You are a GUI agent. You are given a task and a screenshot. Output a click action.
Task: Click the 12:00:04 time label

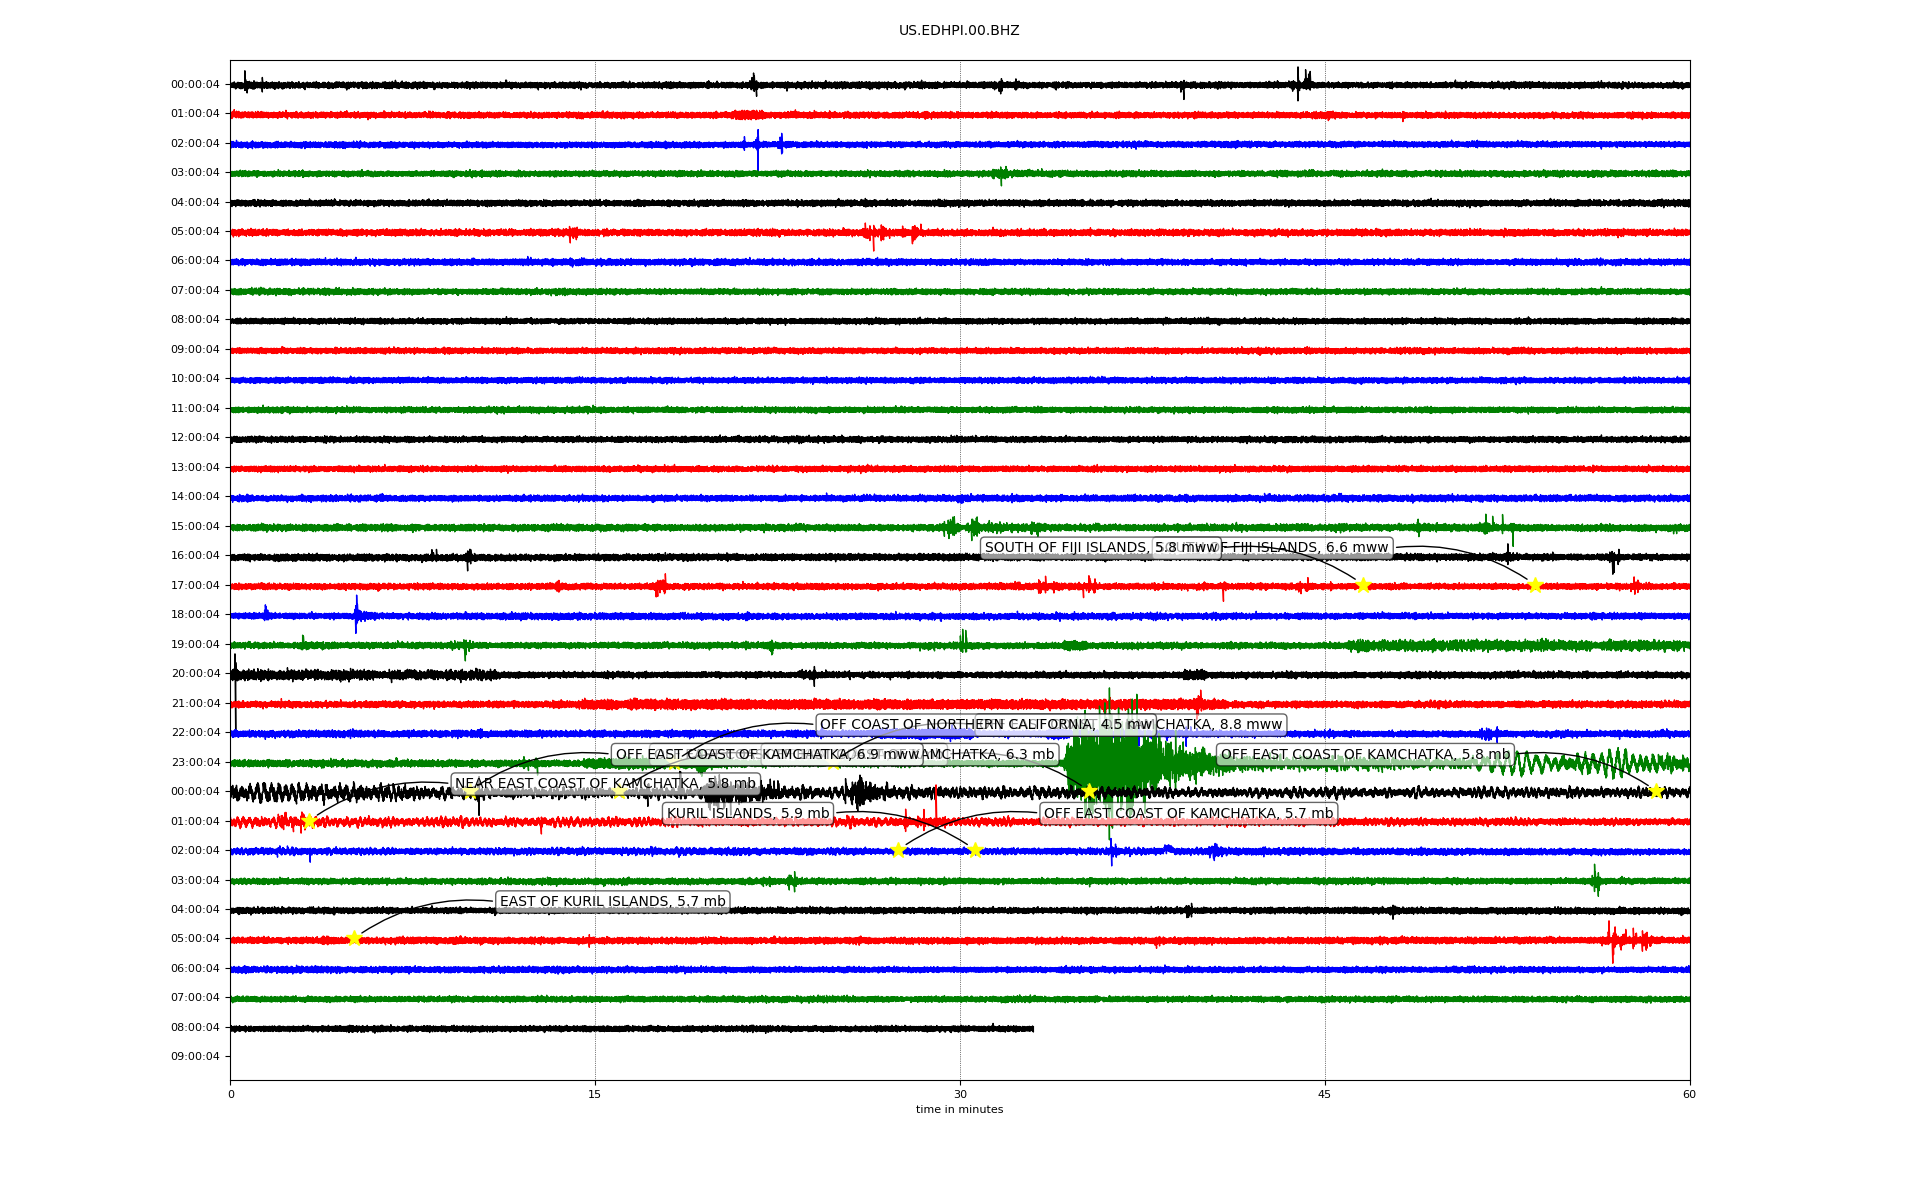[195, 438]
